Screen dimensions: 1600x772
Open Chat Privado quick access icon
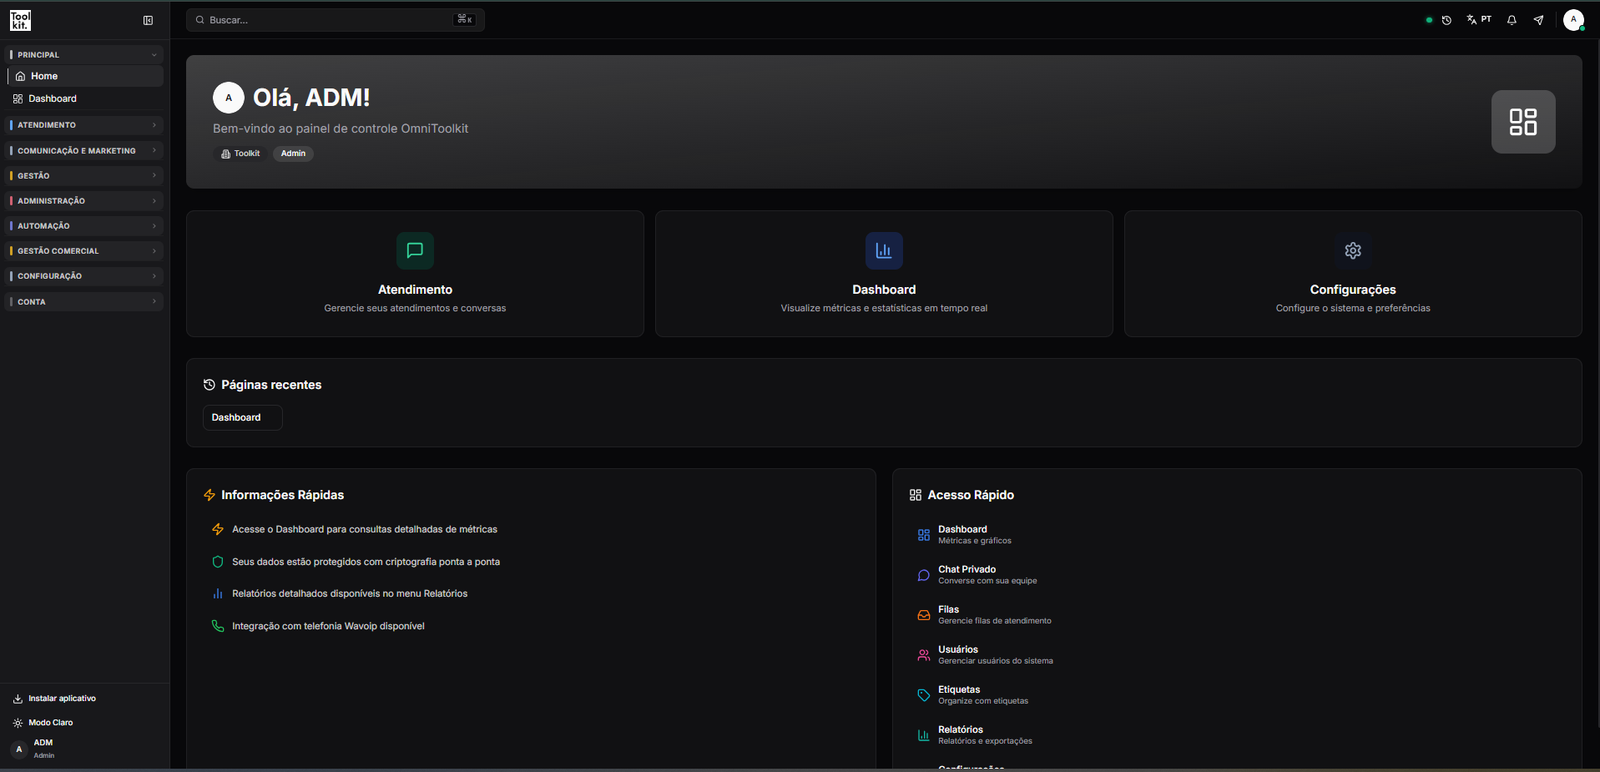pos(923,575)
